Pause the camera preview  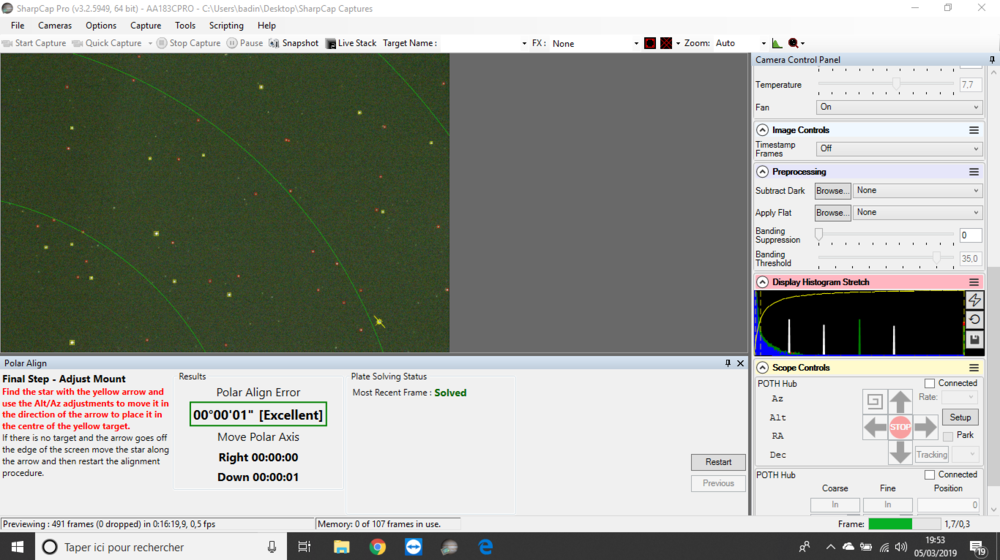click(245, 43)
